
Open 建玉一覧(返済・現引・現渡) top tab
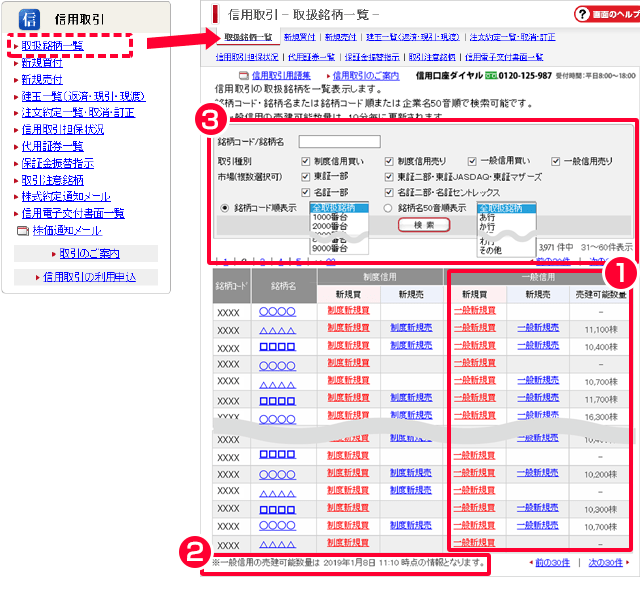(x=413, y=37)
